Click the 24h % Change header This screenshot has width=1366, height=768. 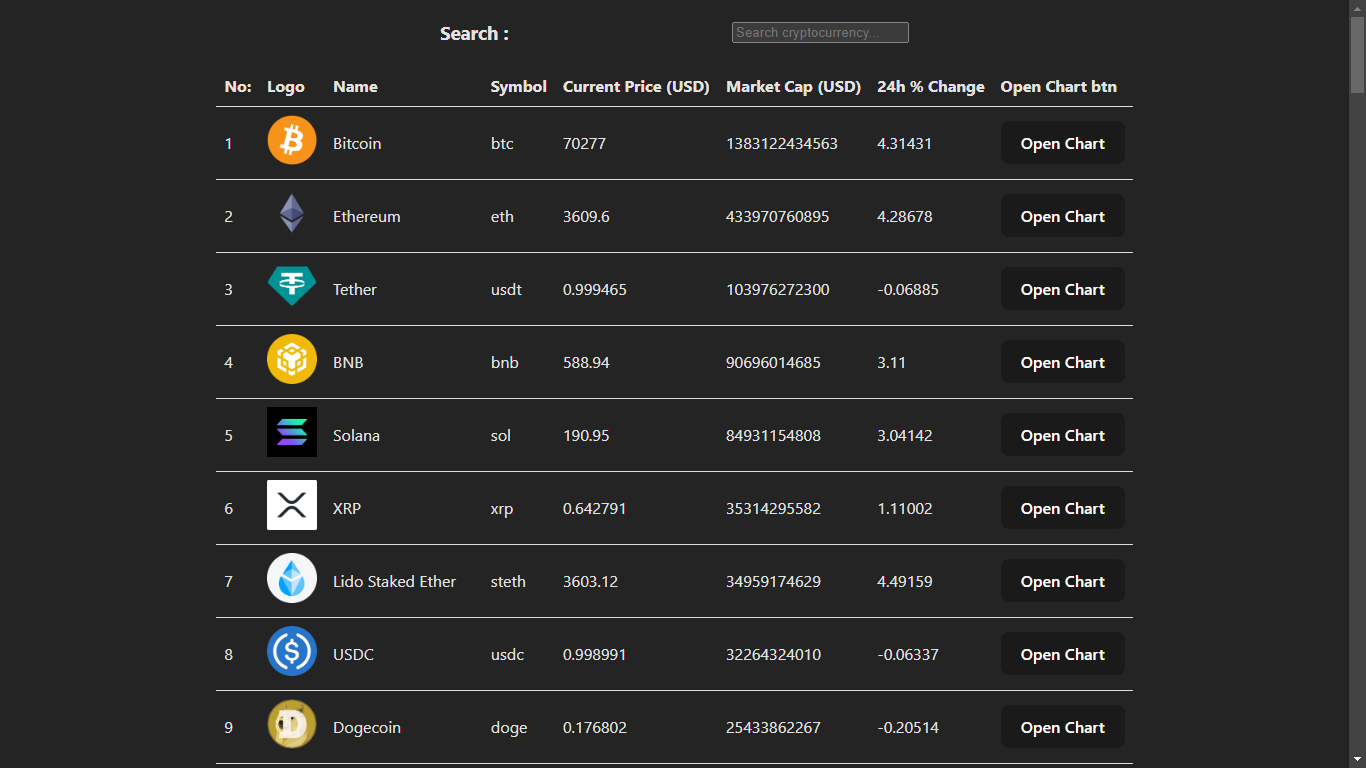[930, 87]
